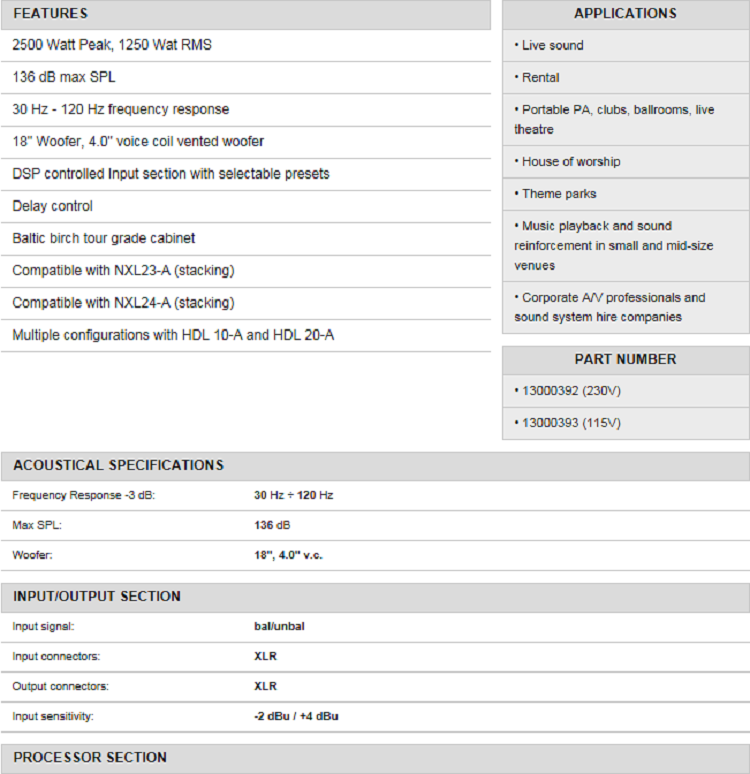
Task: Click the Live sound application item
Action: pyautogui.click(x=552, y=45)
